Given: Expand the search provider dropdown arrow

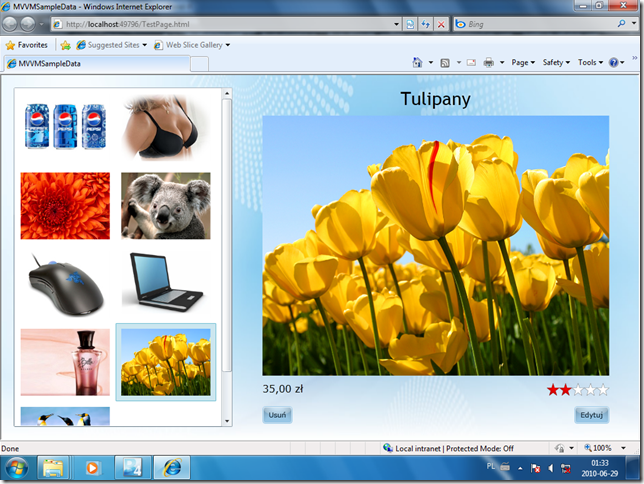Looking at the screenshot, I should (x=634, y=24).
